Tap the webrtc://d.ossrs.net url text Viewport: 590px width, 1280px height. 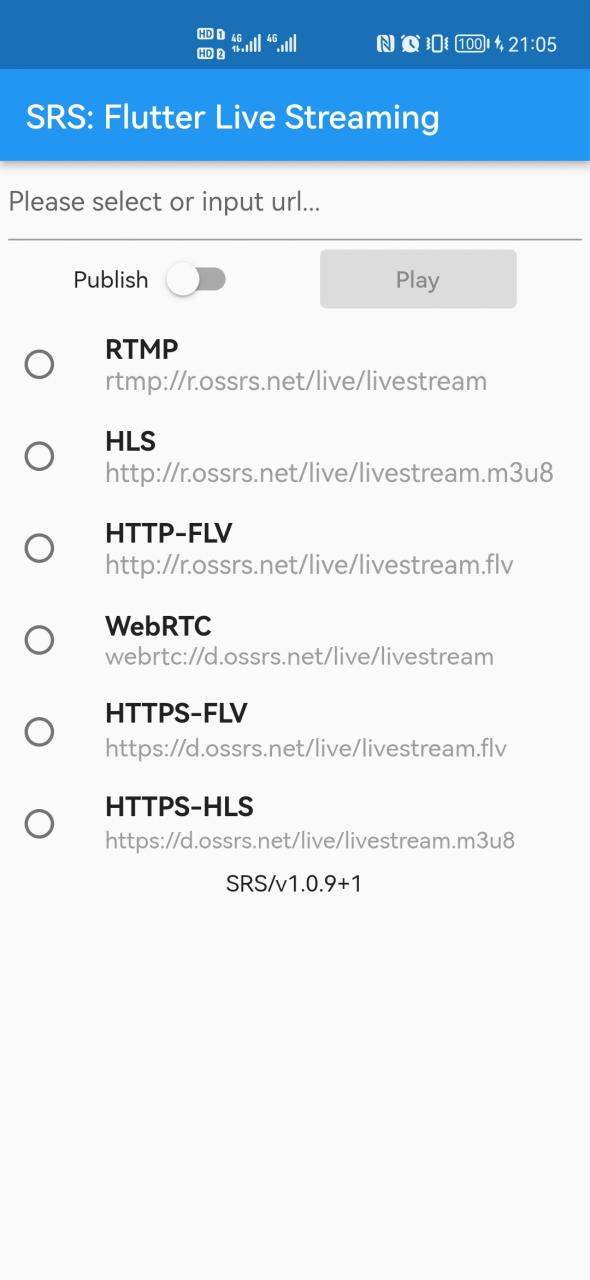[299, 657]
